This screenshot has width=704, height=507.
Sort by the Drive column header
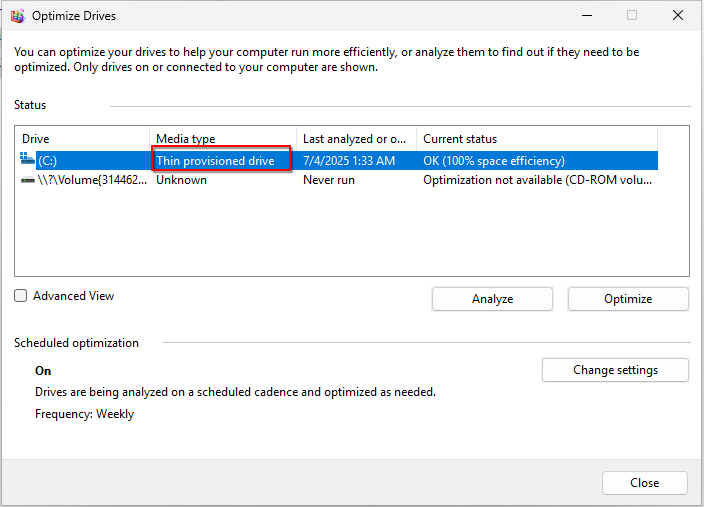pos(82,139)
